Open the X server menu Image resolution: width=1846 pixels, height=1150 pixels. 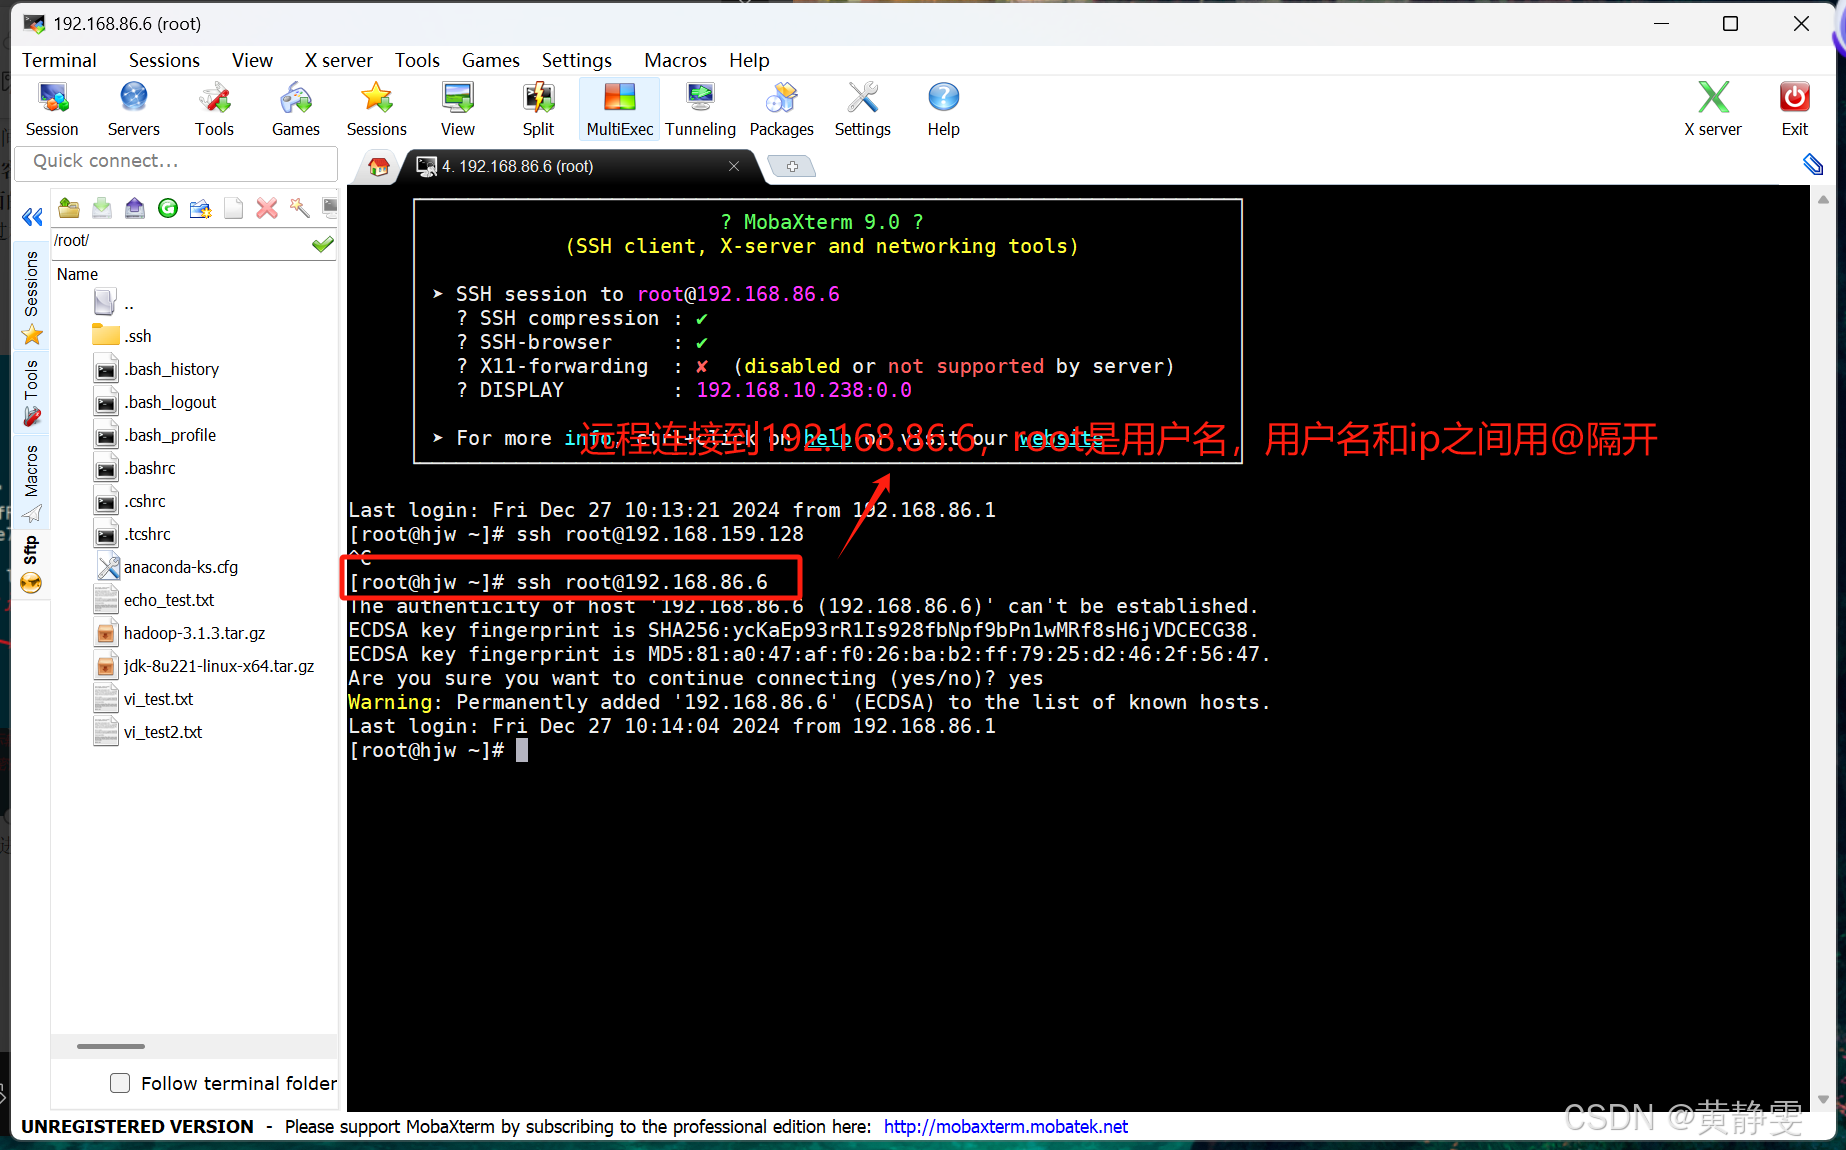click(x=338, y=60)
